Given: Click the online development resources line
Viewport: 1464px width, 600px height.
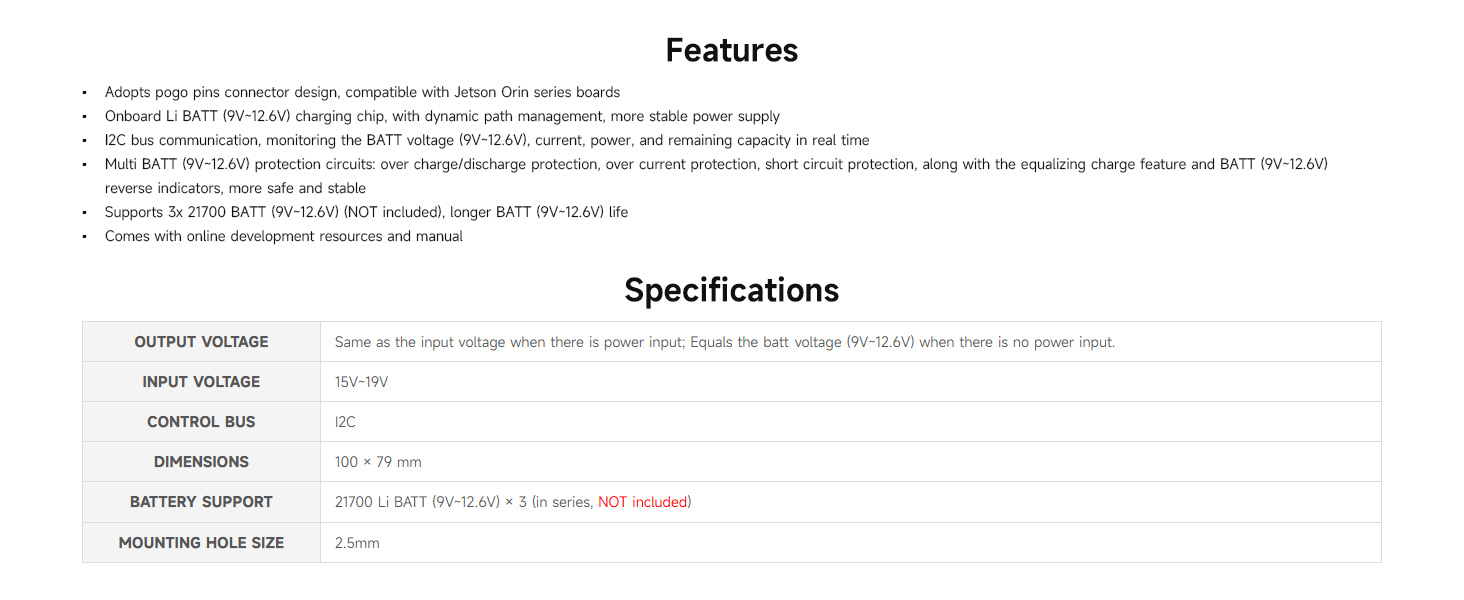Looking at the screenshot, I should coord(284,237).
